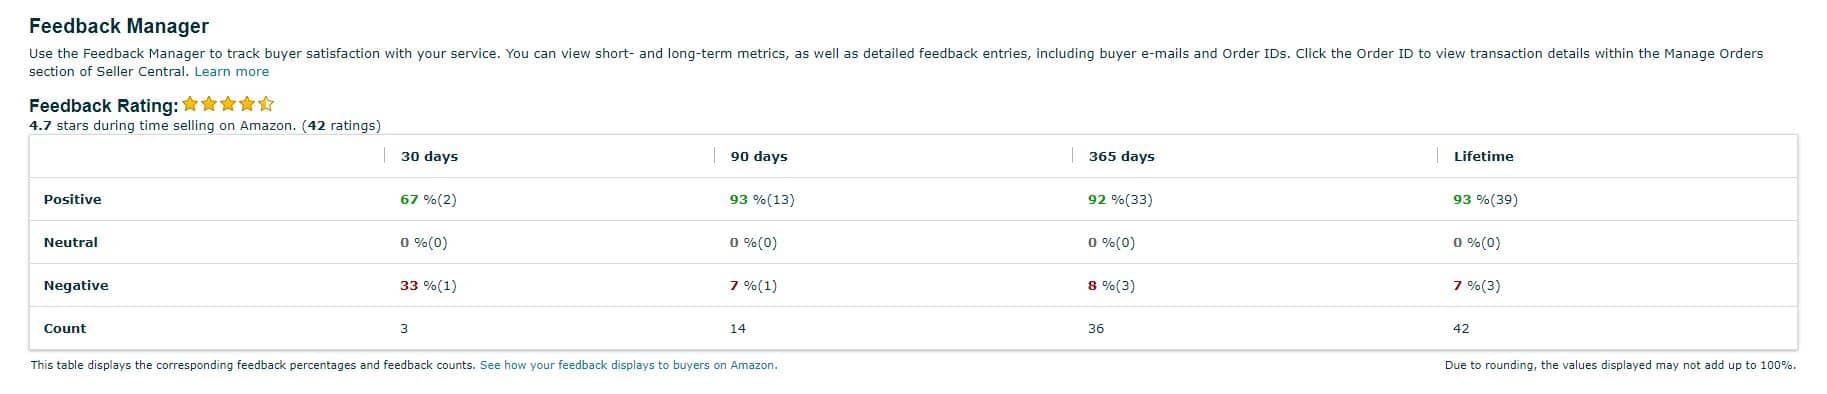Click the 8% negative value under 365 days
This screenshot has width=1827, height=394.
click(1111, 286)
